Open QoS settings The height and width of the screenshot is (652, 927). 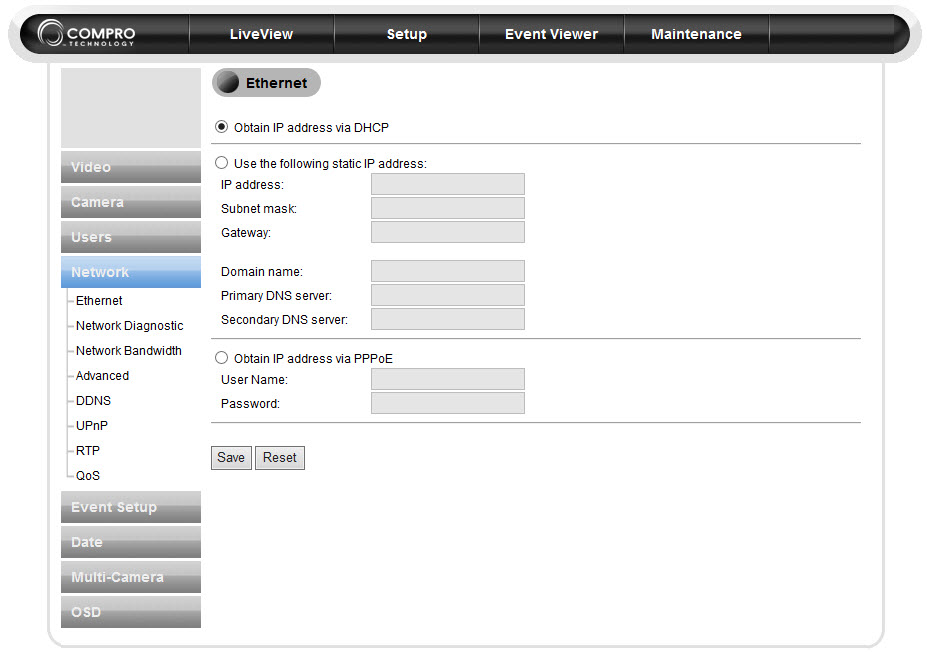click(x=87, y=475)
